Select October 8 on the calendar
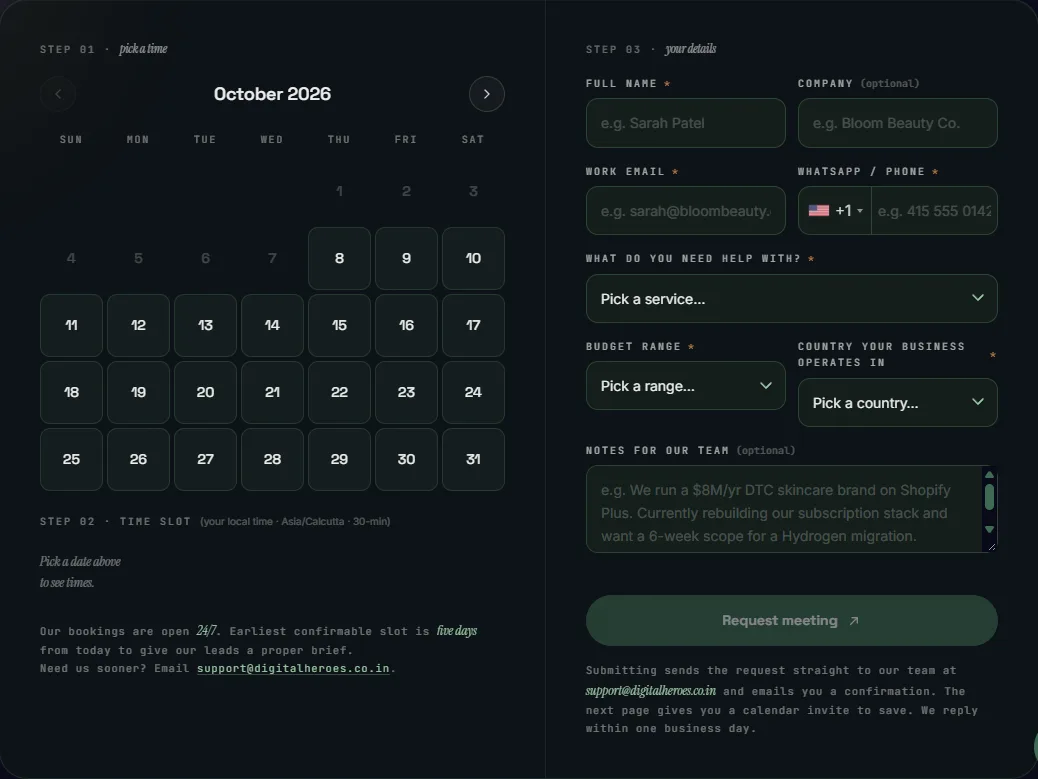 point(339,258)
